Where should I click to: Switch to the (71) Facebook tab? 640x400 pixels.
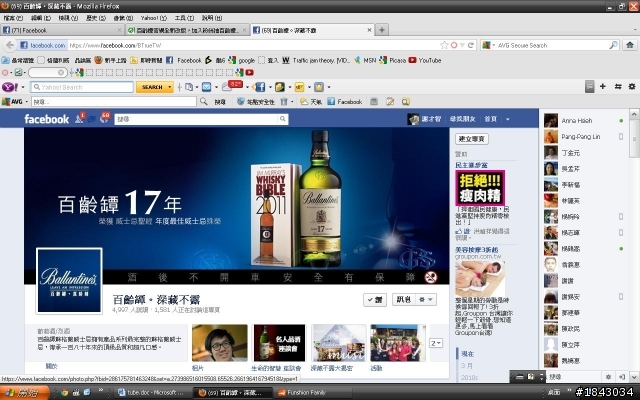coord(61,30)
